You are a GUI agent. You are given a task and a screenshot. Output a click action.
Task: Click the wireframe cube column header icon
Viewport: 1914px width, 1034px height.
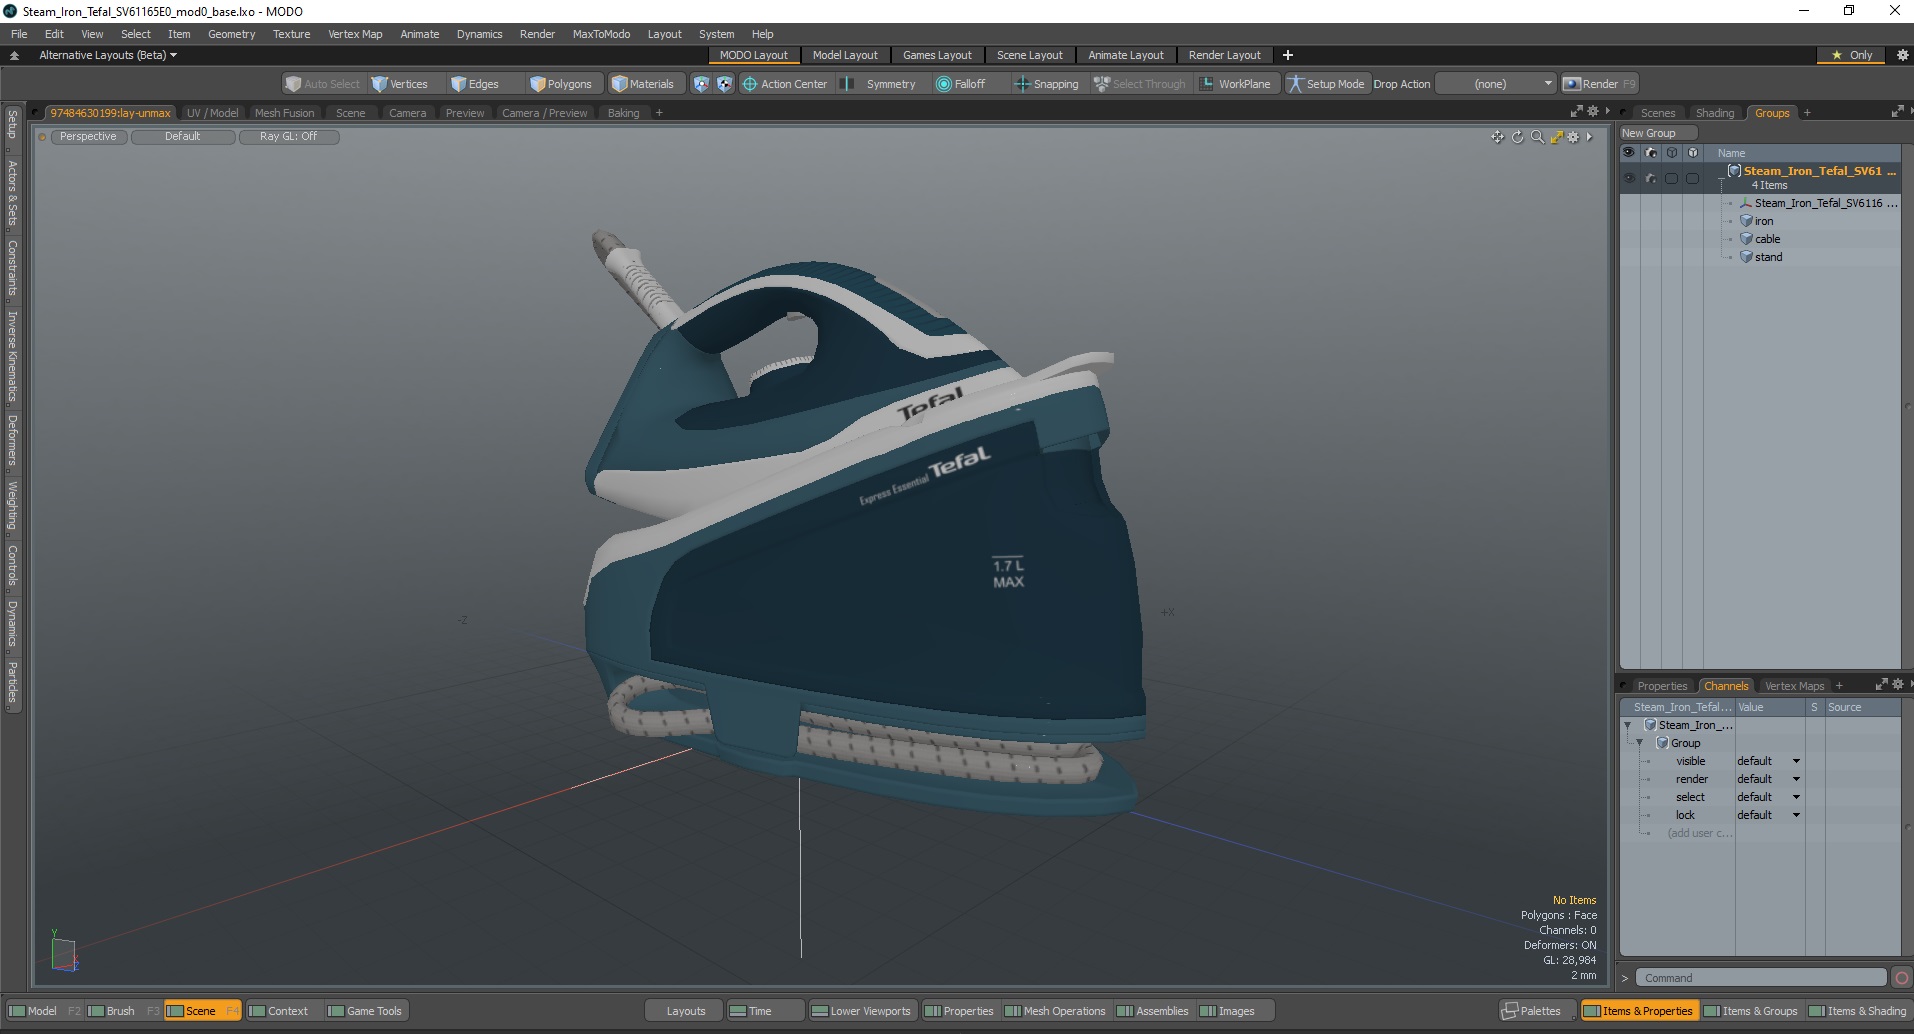pyautogui.click(x=1672, y=153)
